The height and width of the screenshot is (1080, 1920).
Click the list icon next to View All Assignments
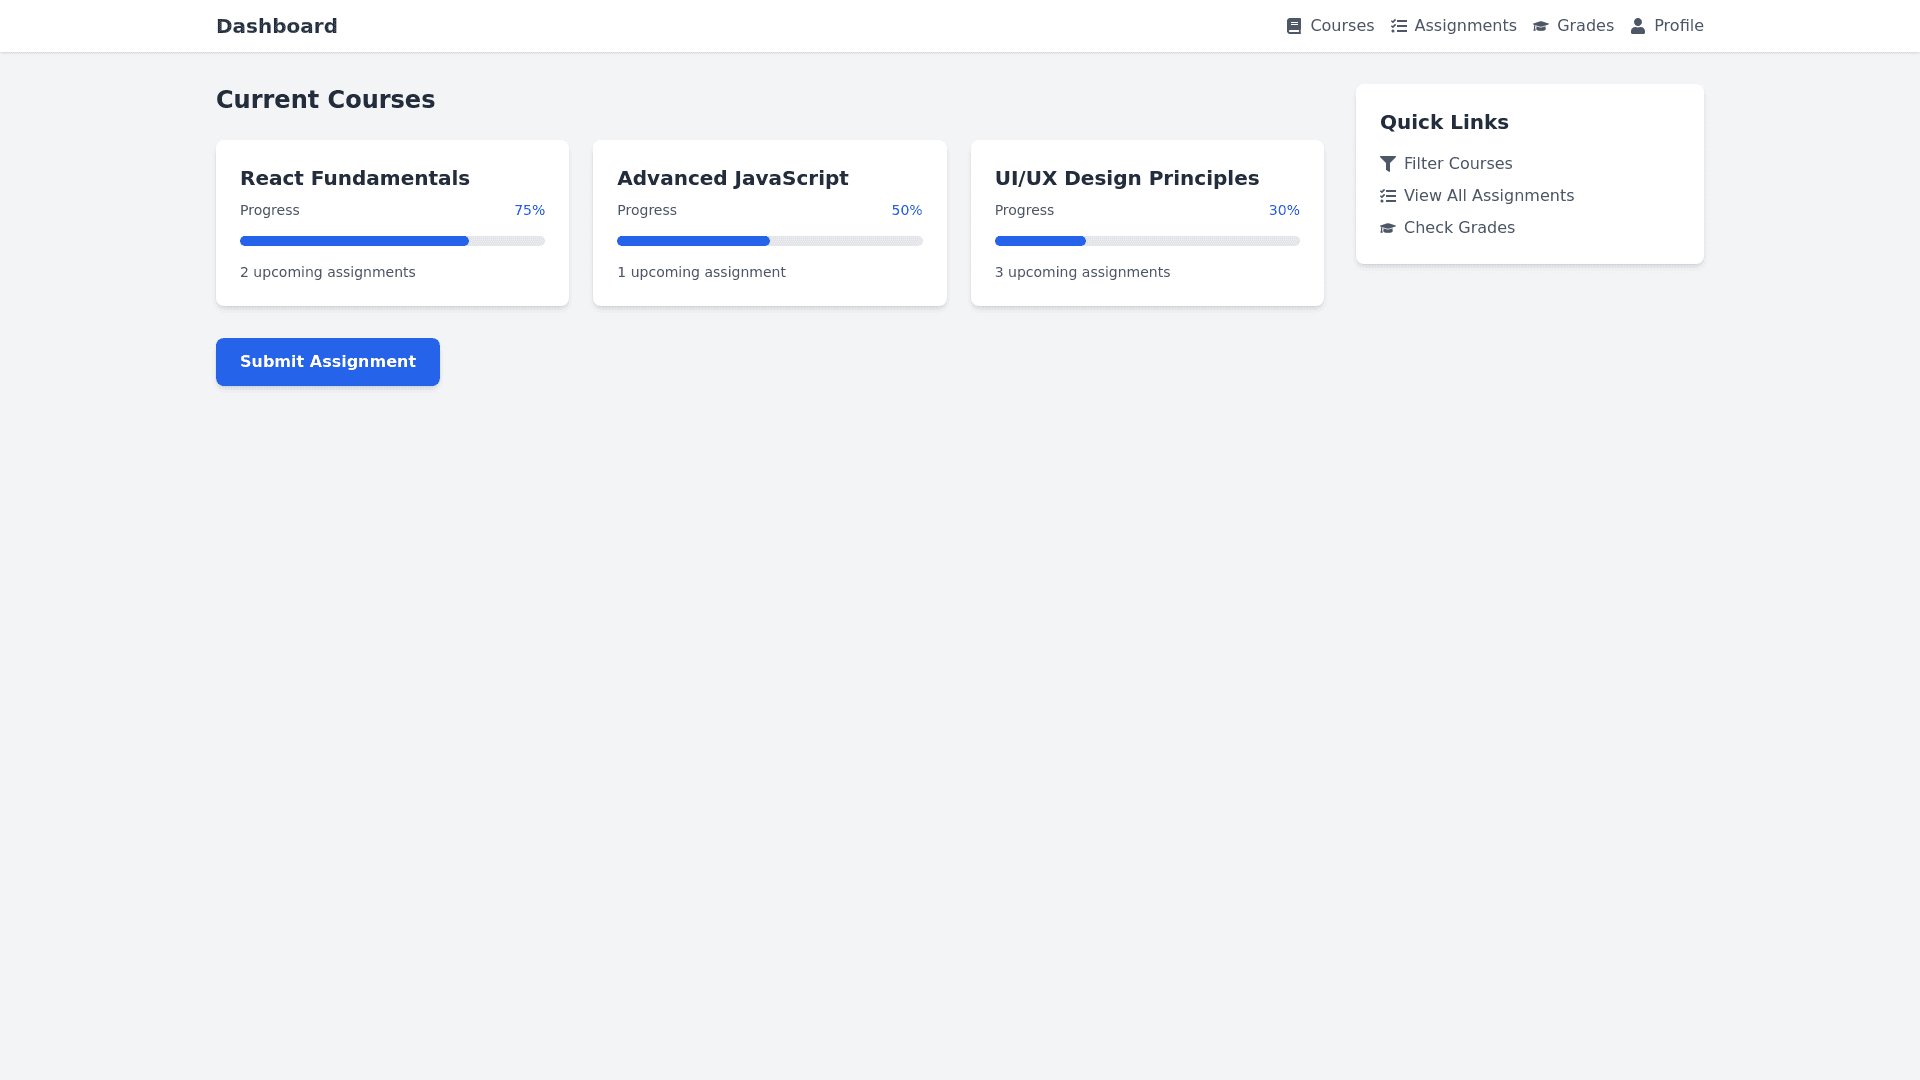pos(1387,196)
